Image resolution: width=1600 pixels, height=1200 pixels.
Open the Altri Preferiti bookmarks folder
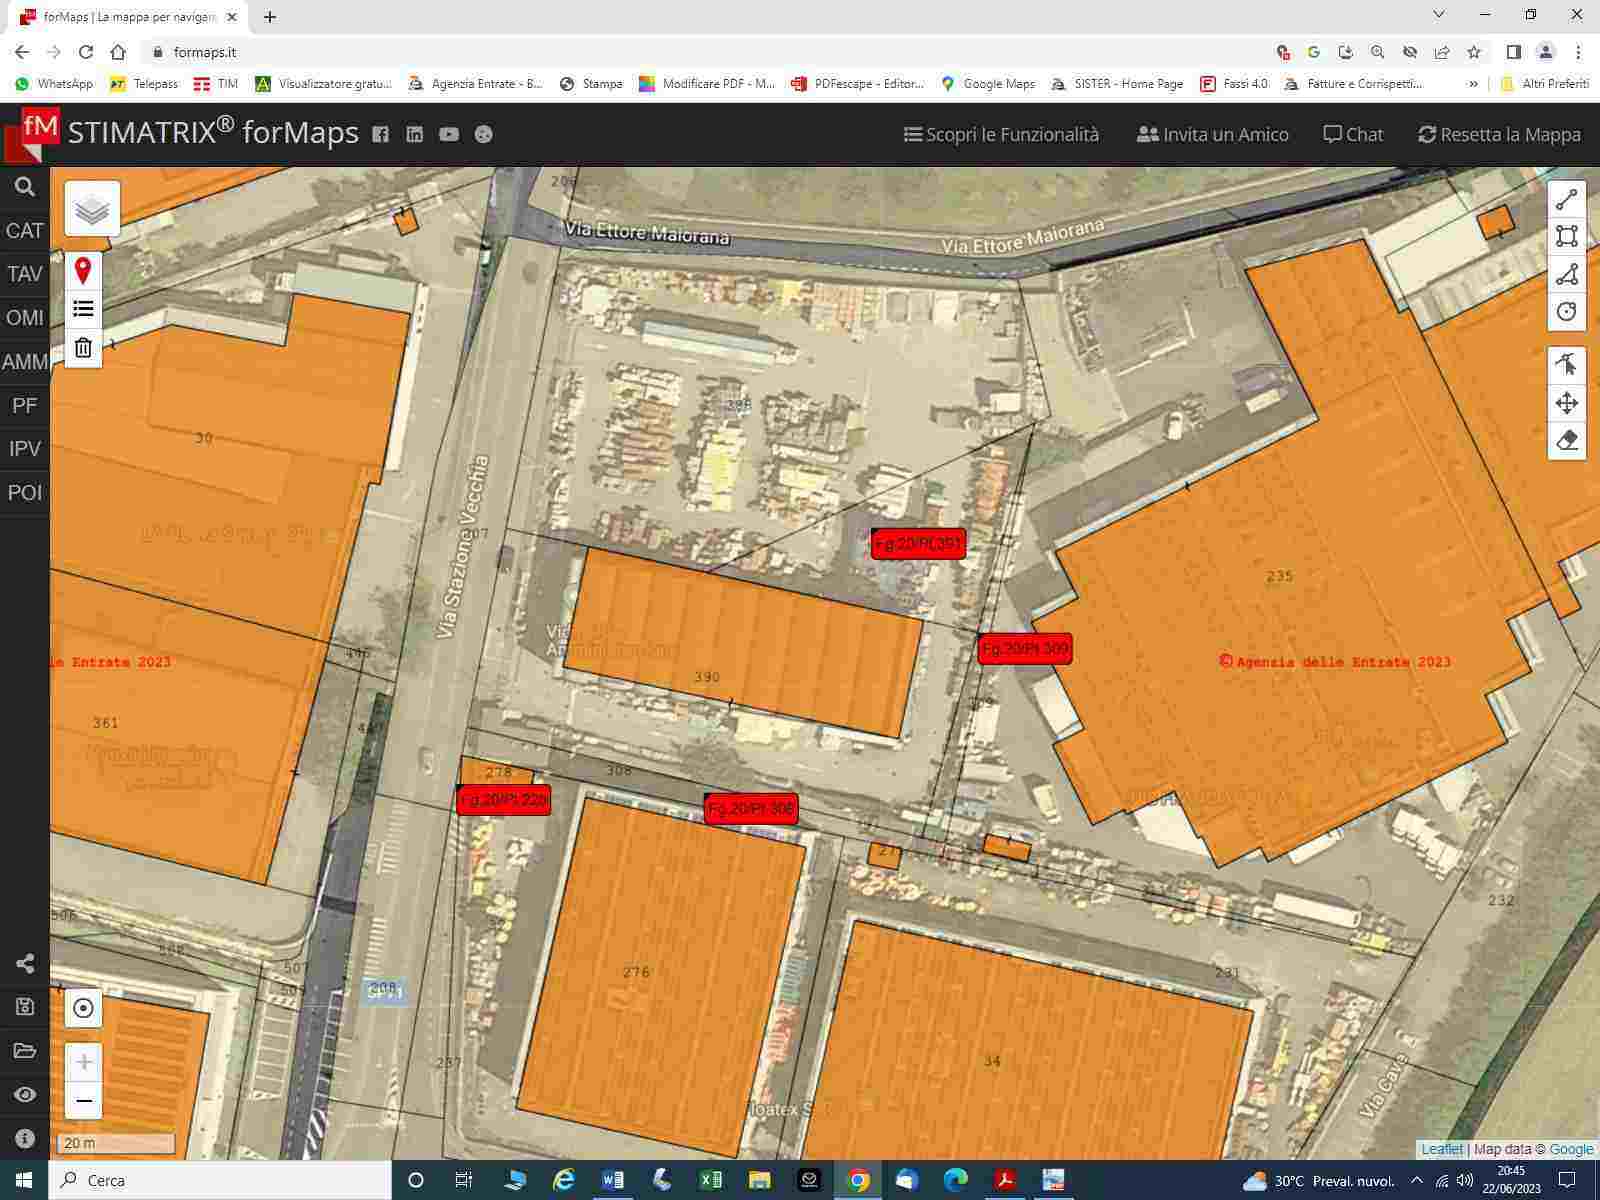coord(1545,84)
